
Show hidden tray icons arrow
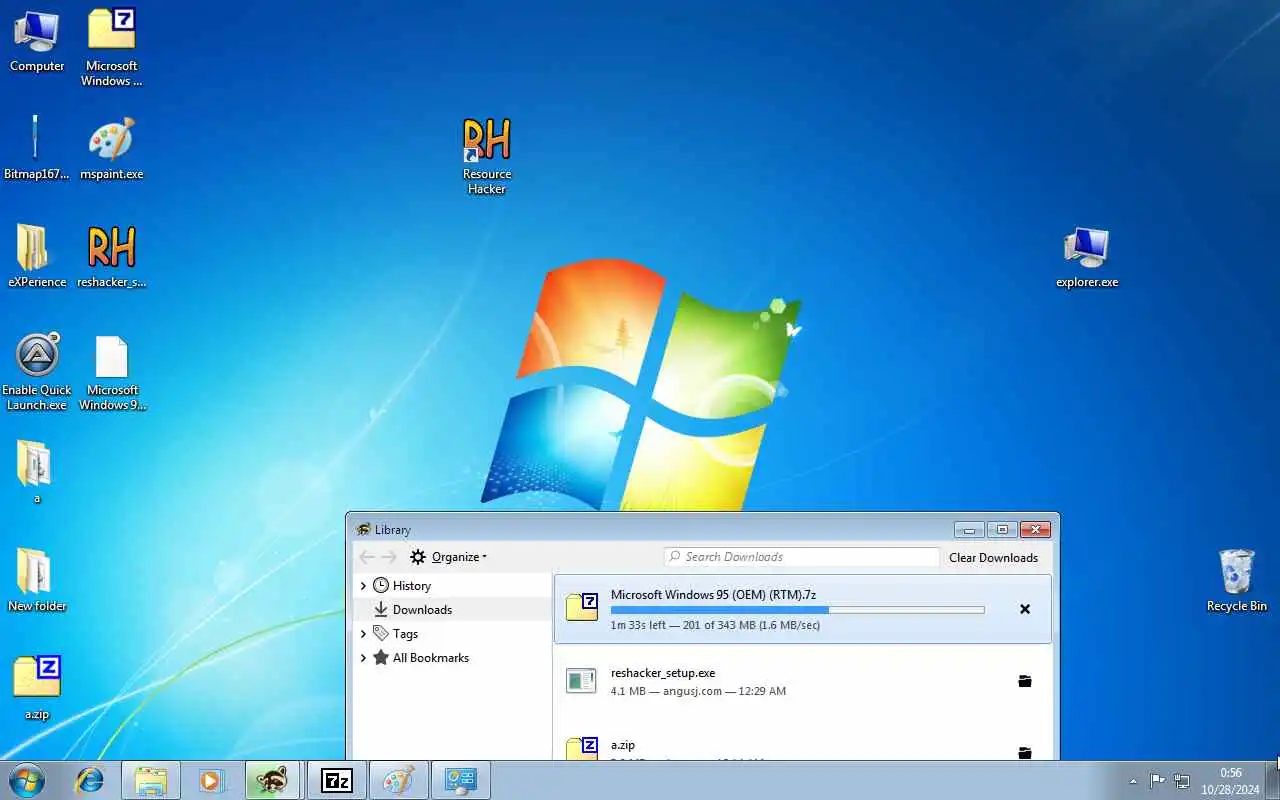(1133, 781)
